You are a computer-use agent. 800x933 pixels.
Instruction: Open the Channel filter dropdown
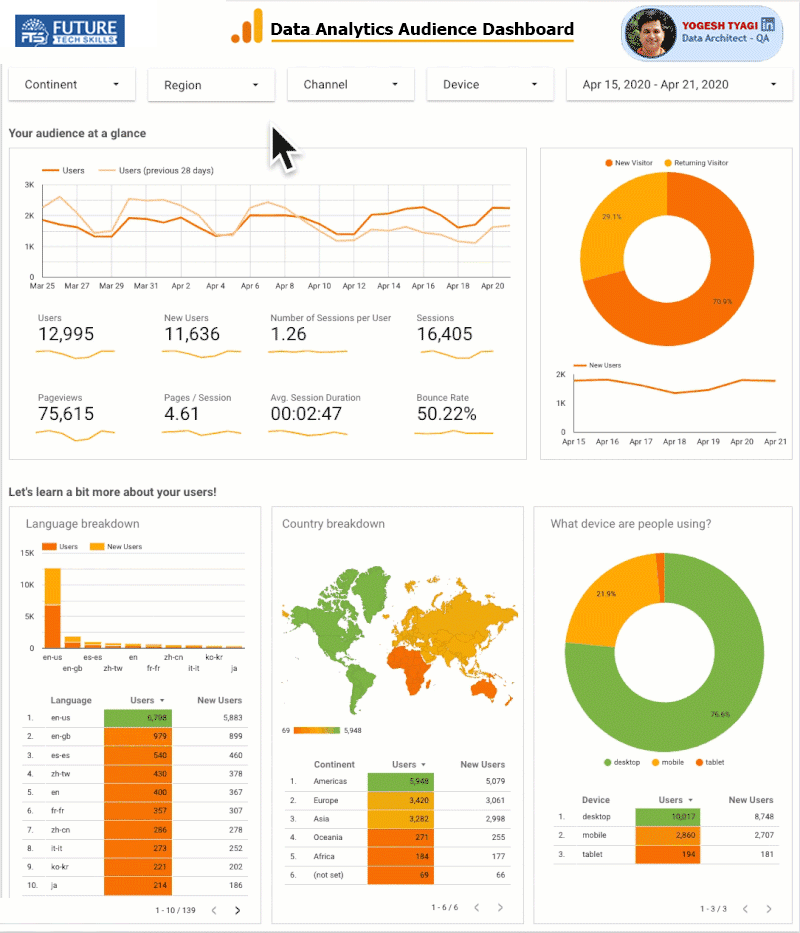pyautogui.click(x=350, y=85)
